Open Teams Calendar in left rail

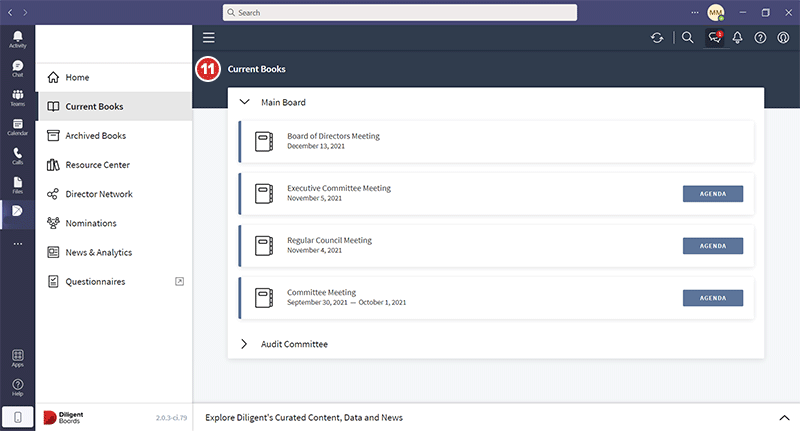coord(17,127)
